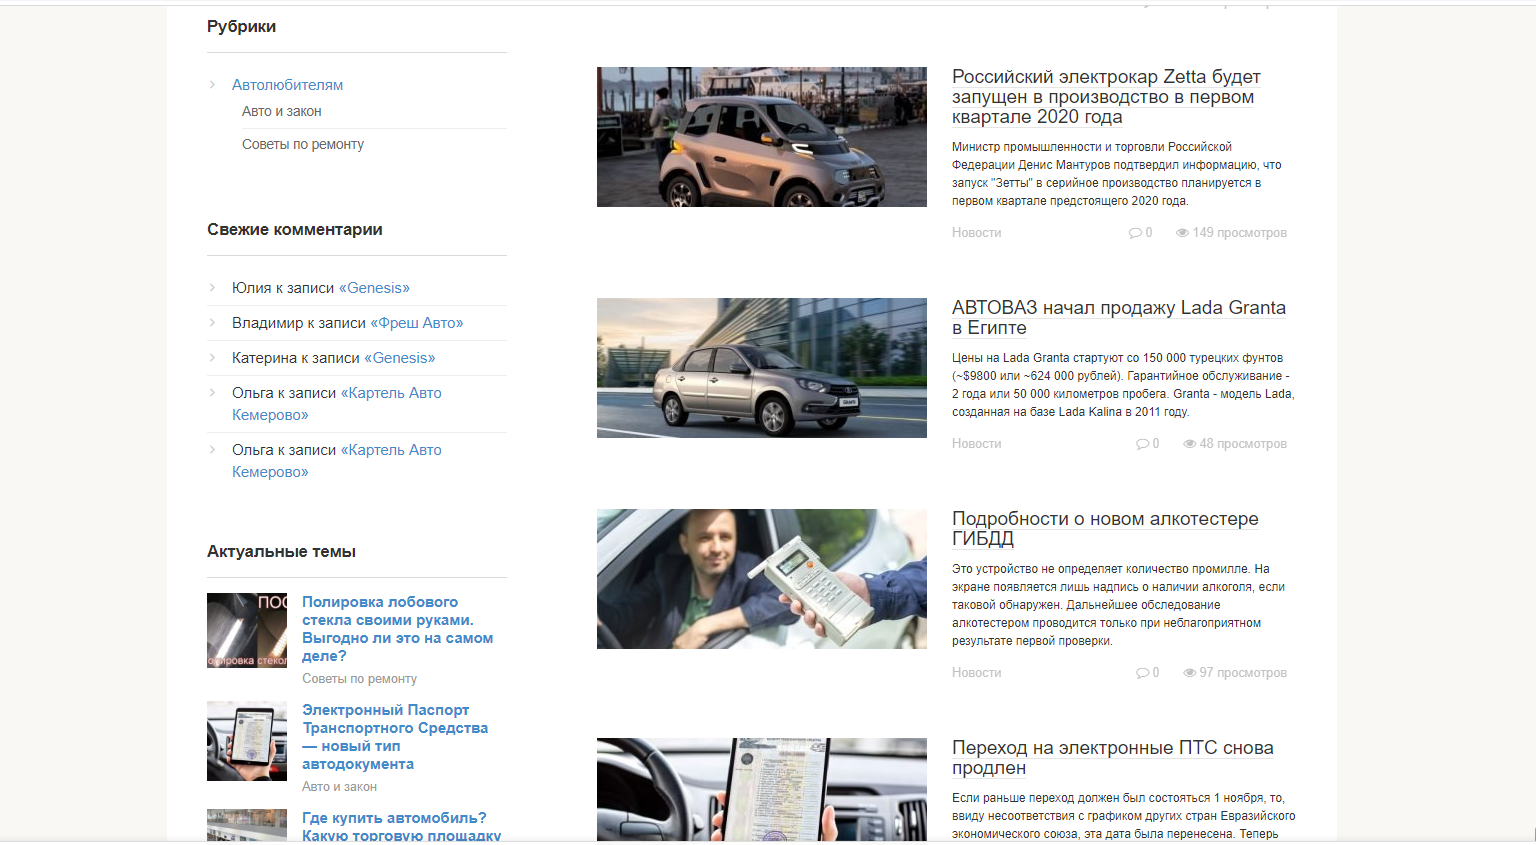
Task: Click the electronic vehicle passport article thumbnail
Action: [x=246, y=740]
